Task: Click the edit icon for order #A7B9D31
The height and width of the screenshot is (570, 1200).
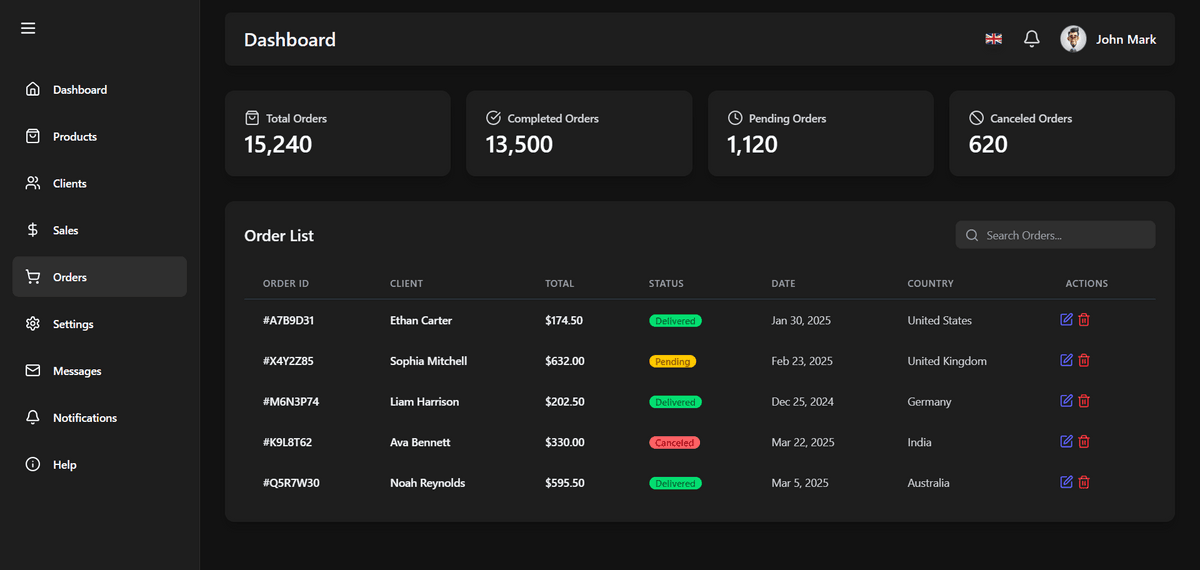Action: click(x=1066, y=320)
